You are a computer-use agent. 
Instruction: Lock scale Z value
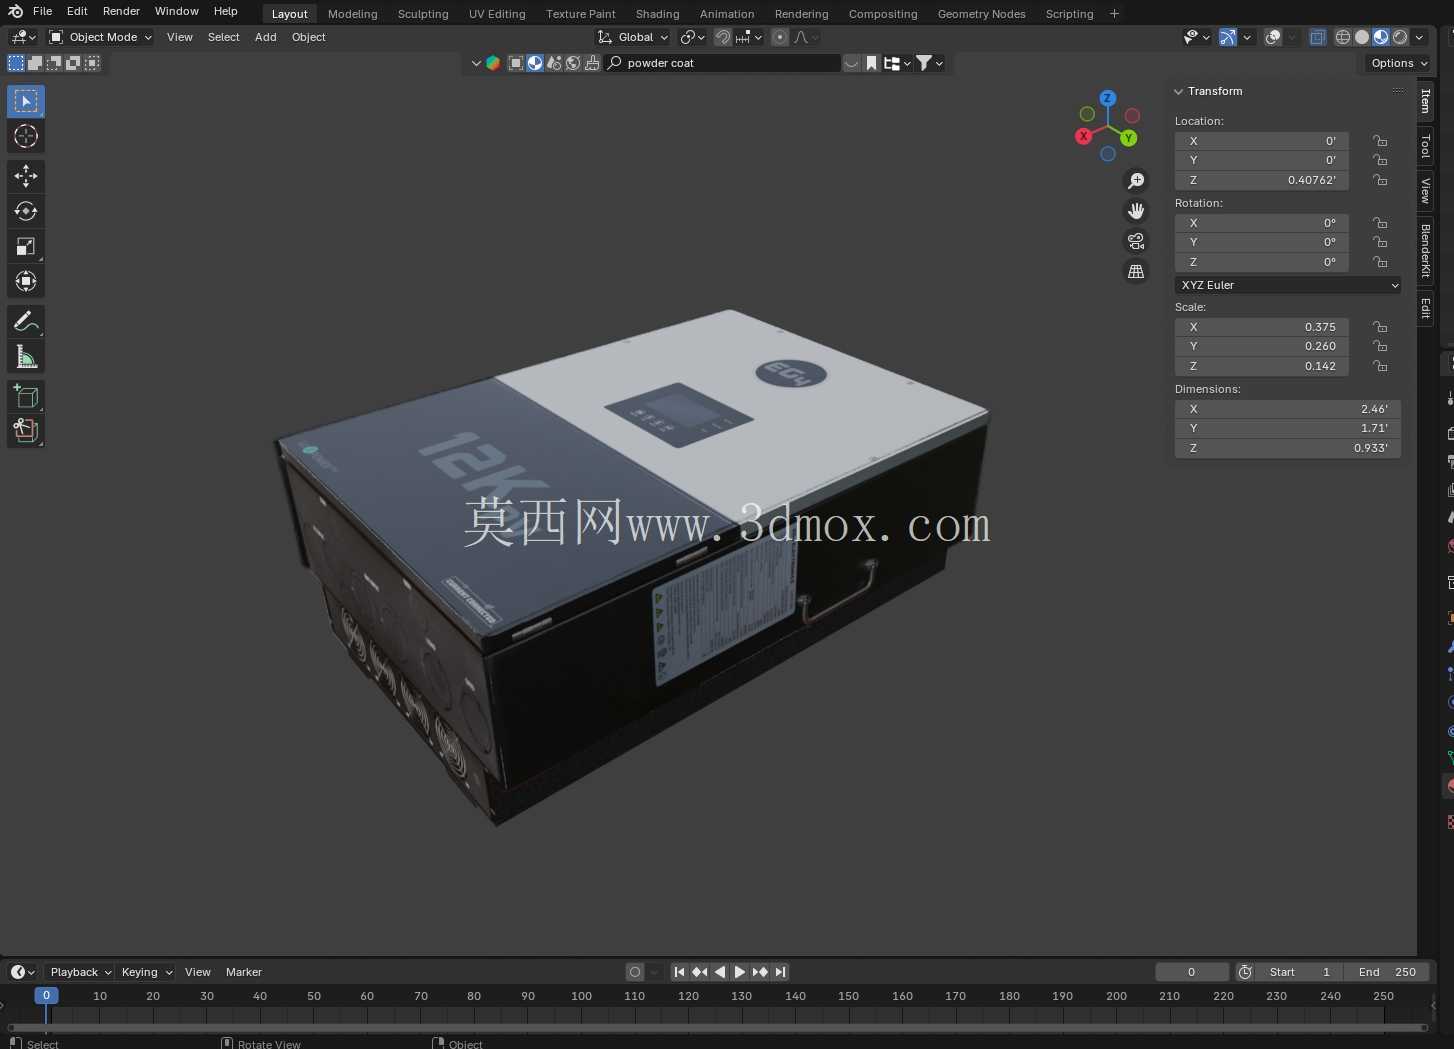1380,366
